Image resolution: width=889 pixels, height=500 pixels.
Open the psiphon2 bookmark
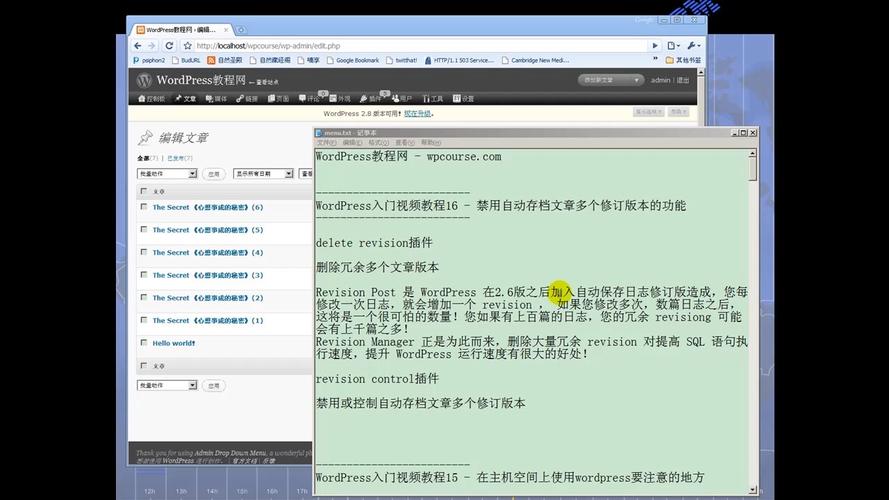(x=149, y=60)
